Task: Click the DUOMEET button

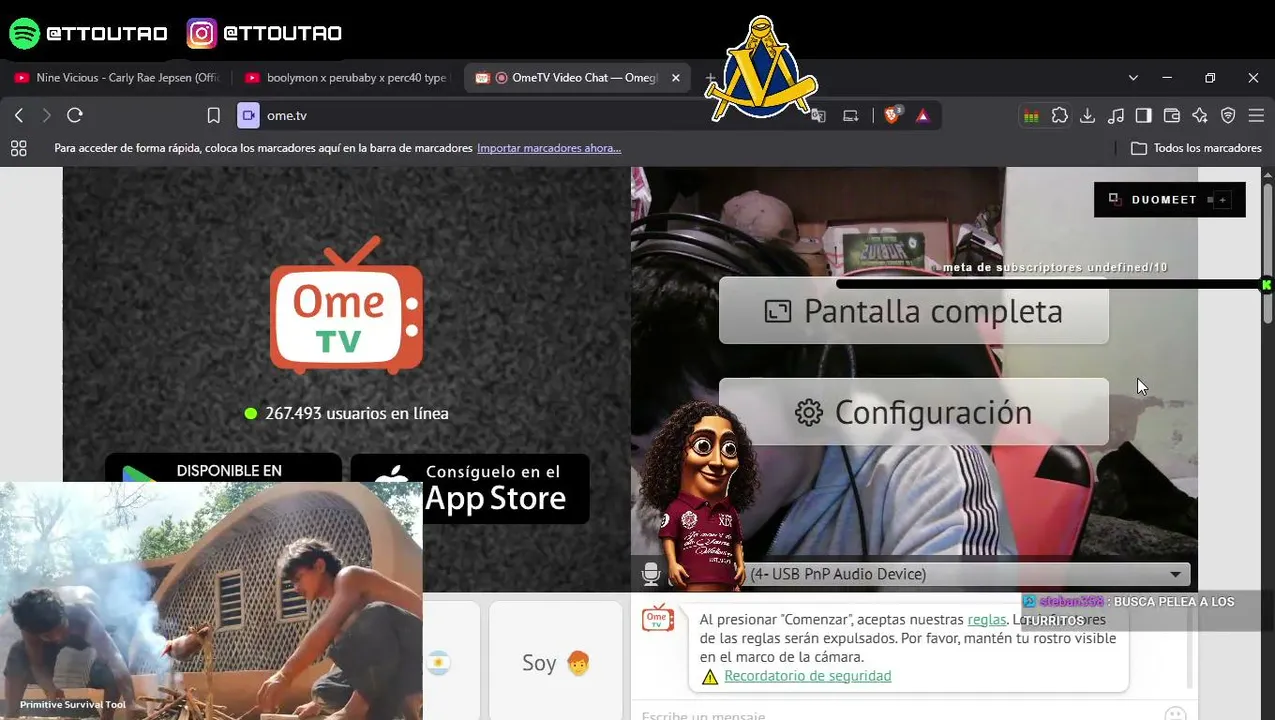Action: pyautogui.click(x=1170, y=200)
